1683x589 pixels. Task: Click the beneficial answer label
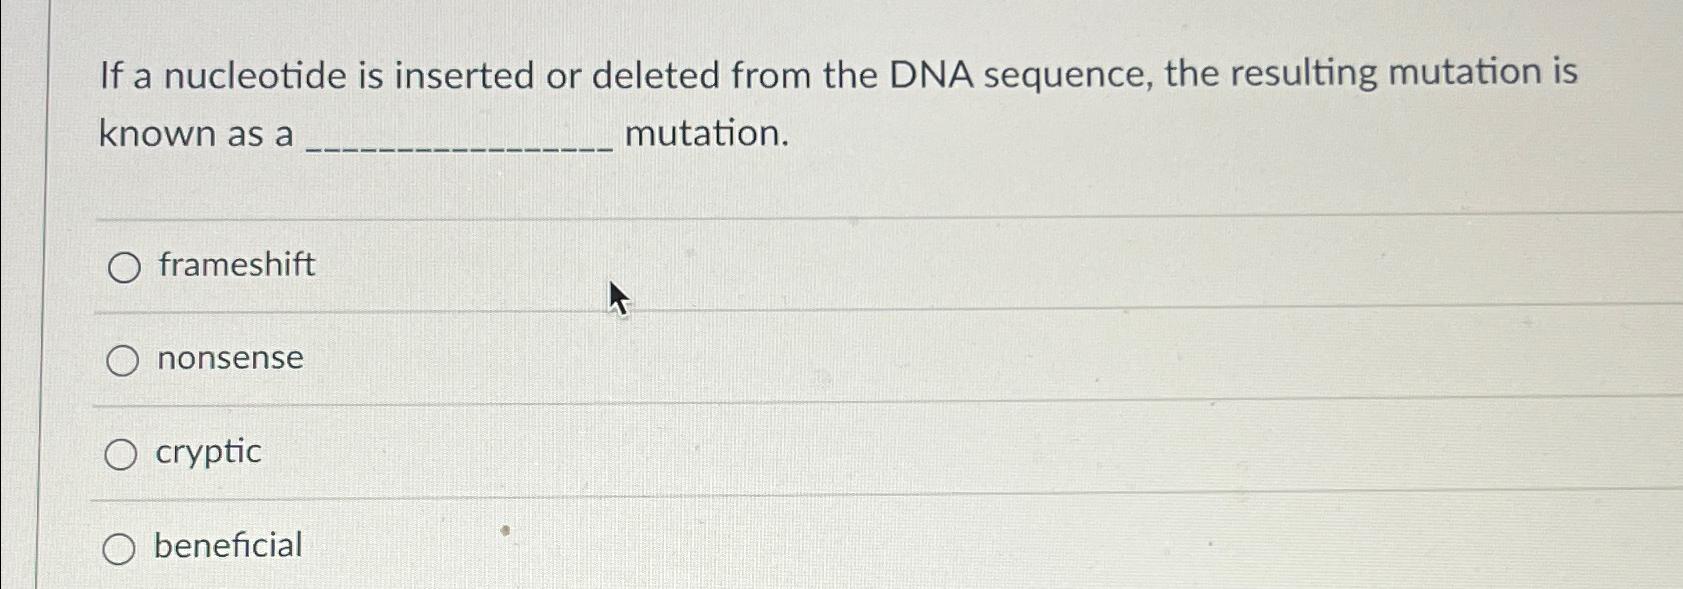point(227,545)
